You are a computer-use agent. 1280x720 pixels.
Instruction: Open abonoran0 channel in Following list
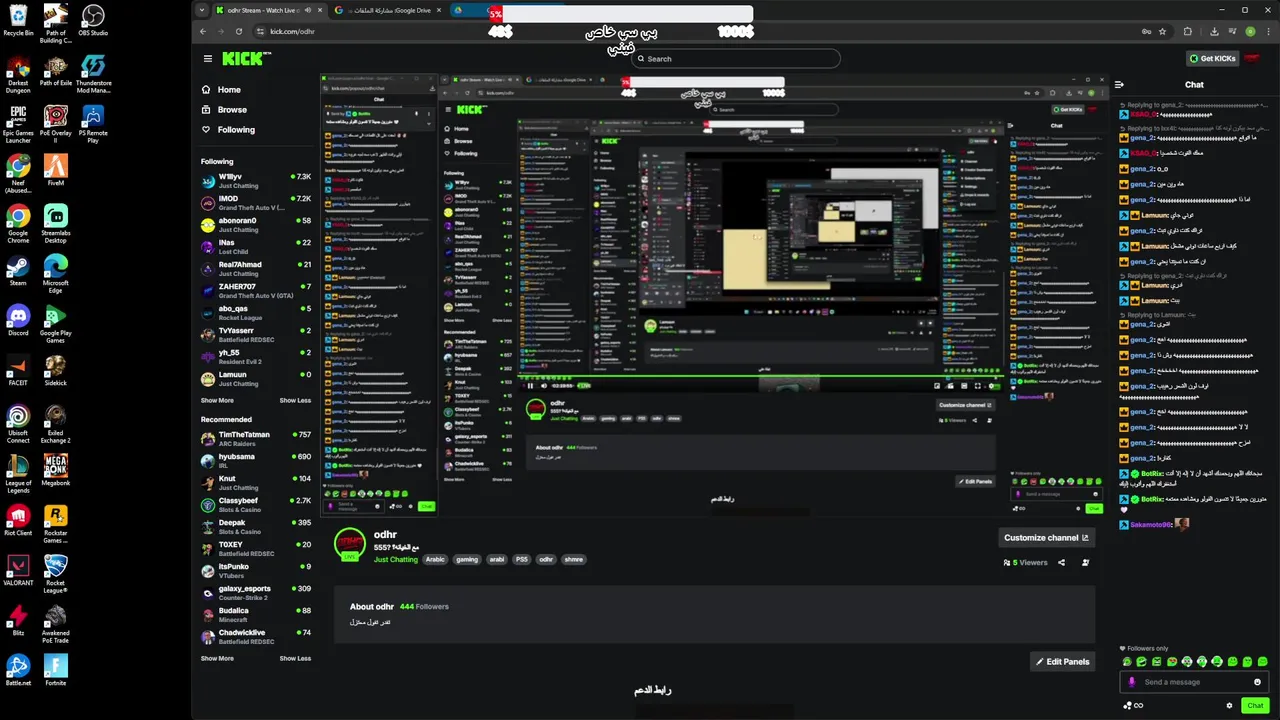tap(256, 225)
